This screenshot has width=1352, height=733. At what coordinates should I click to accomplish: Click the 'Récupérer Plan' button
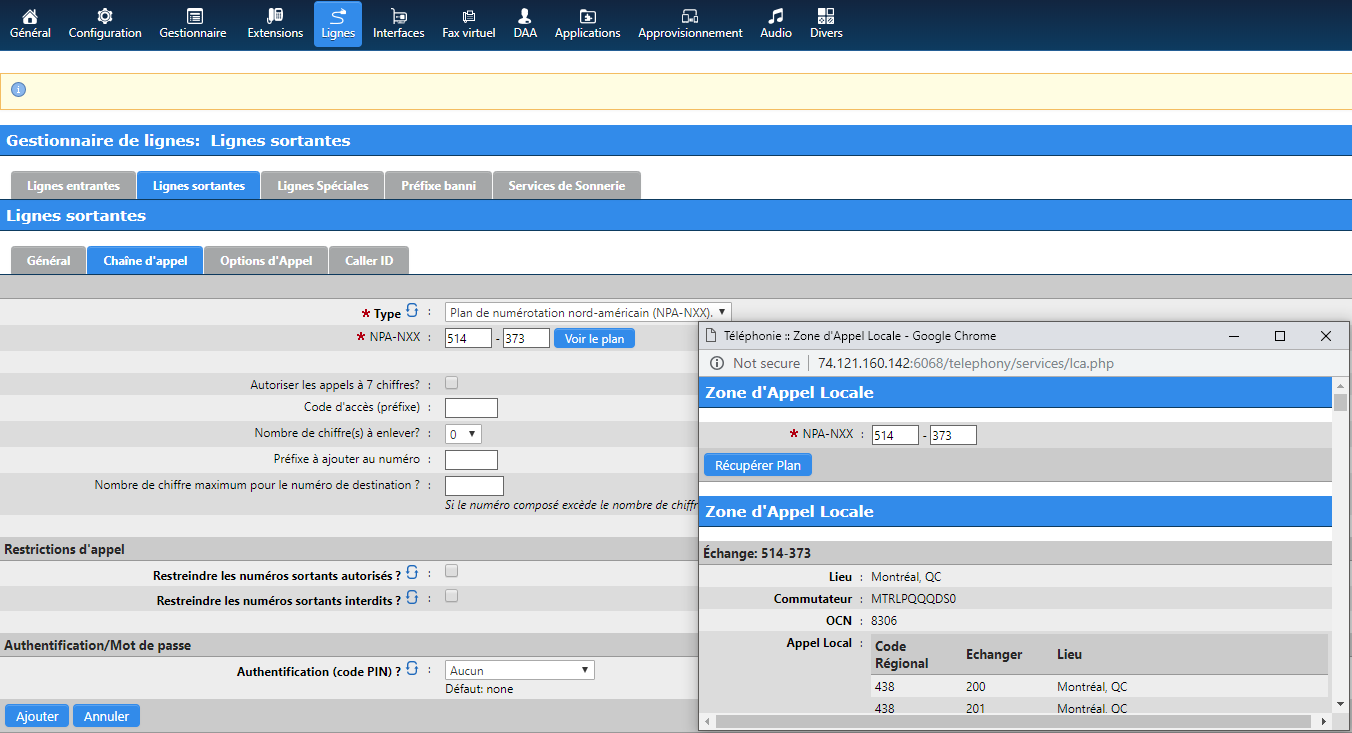point(757,465)
